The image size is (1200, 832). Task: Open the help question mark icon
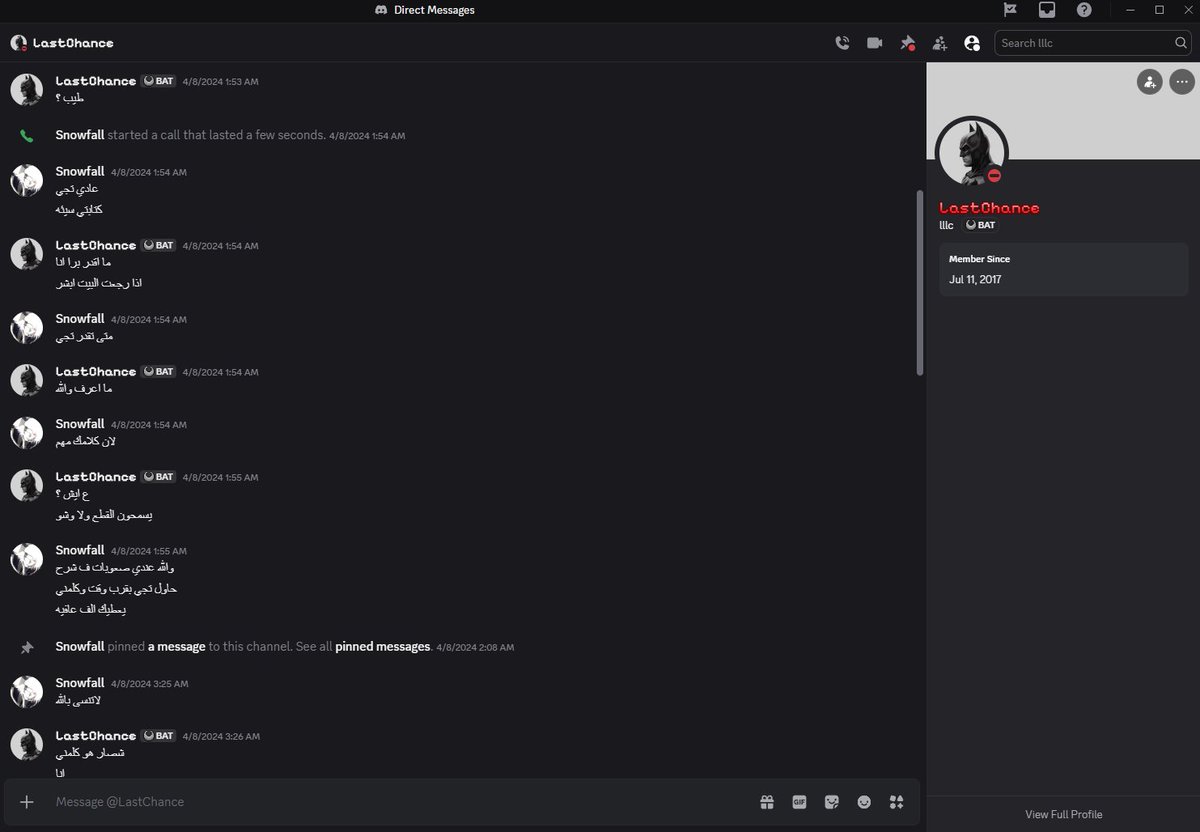point(1084,10)
